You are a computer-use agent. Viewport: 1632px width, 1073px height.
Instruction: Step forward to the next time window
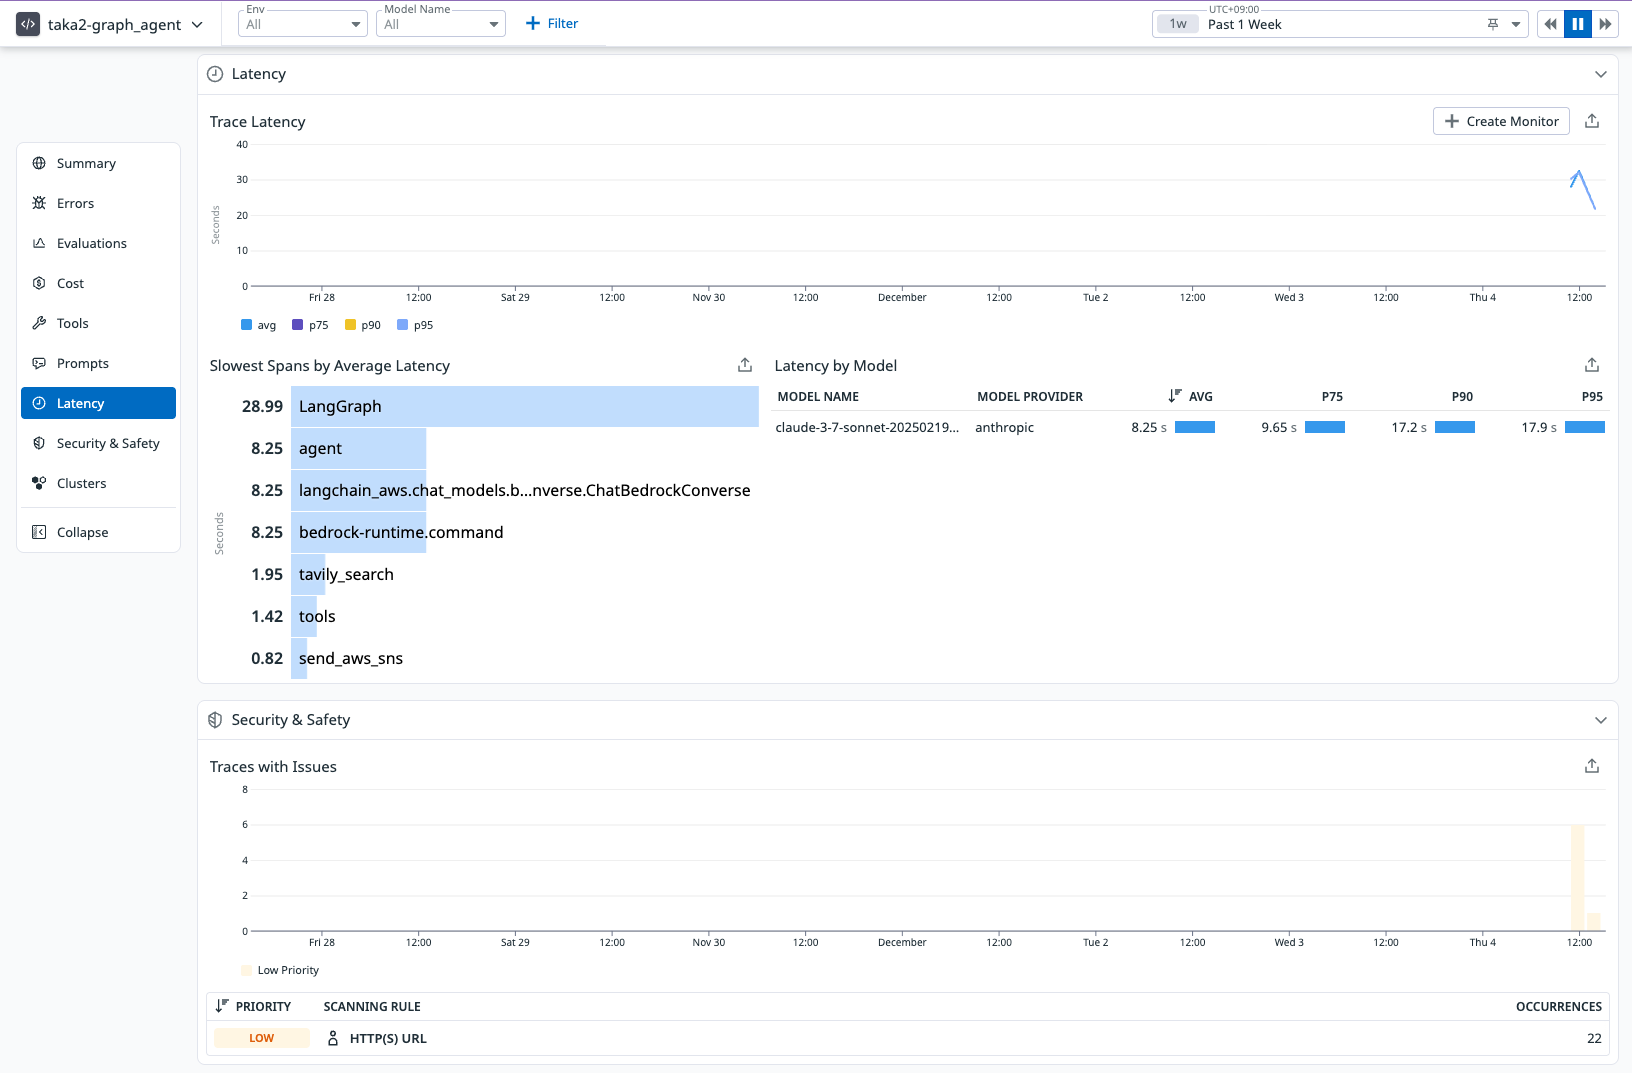click(x=1605, y=24)
